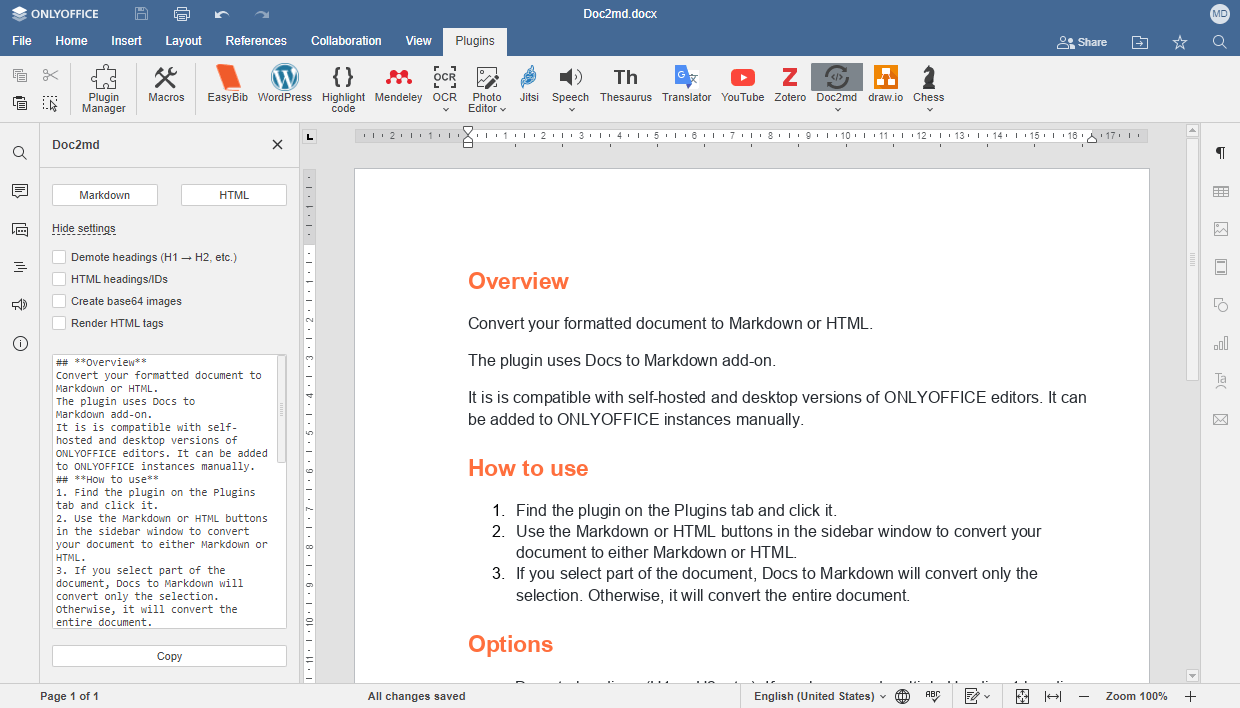Screen dimensions: 1240x708
Task: Toggle the Doc2md plugin button
Action: pyautogui.click(x=837, y=82)
